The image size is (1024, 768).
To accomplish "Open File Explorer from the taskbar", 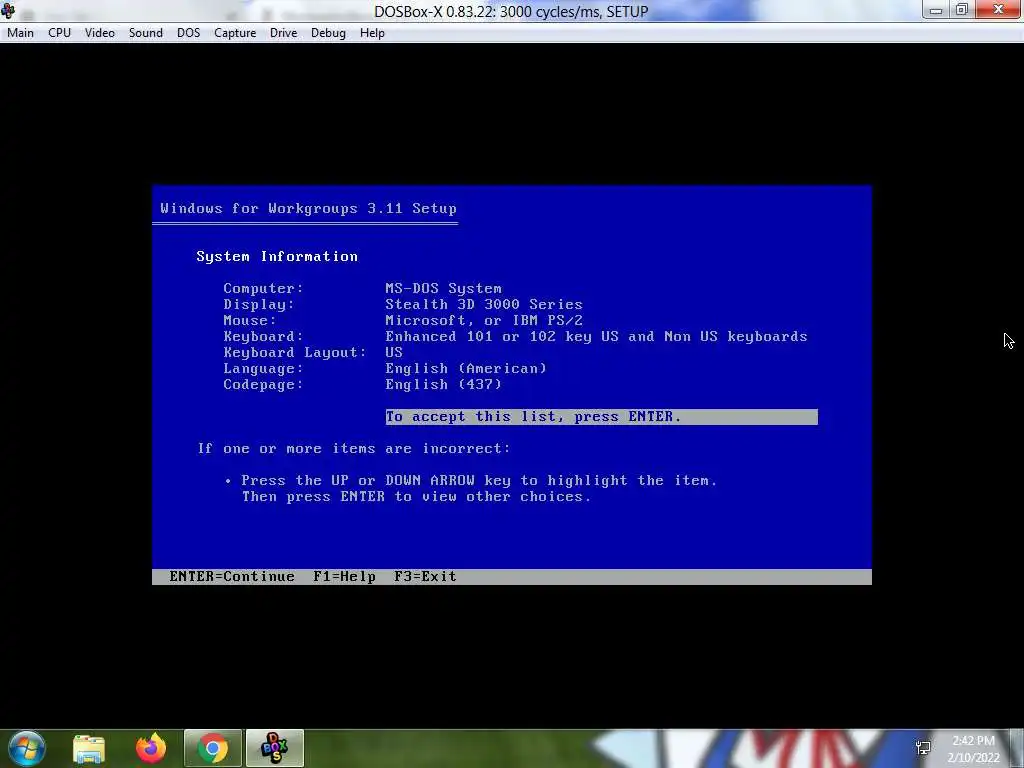I will [x=89, y=748].
